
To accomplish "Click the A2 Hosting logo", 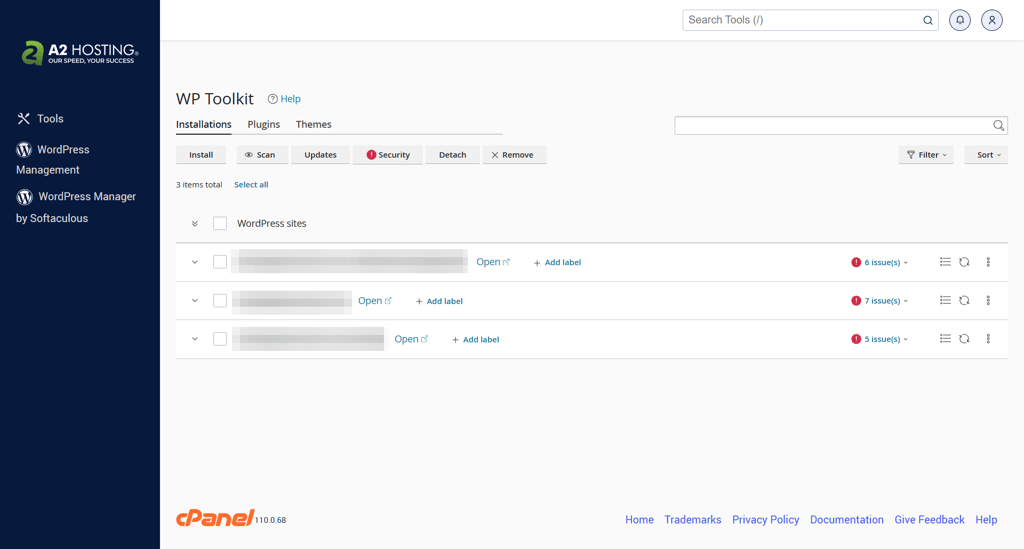I will [80, 53].
